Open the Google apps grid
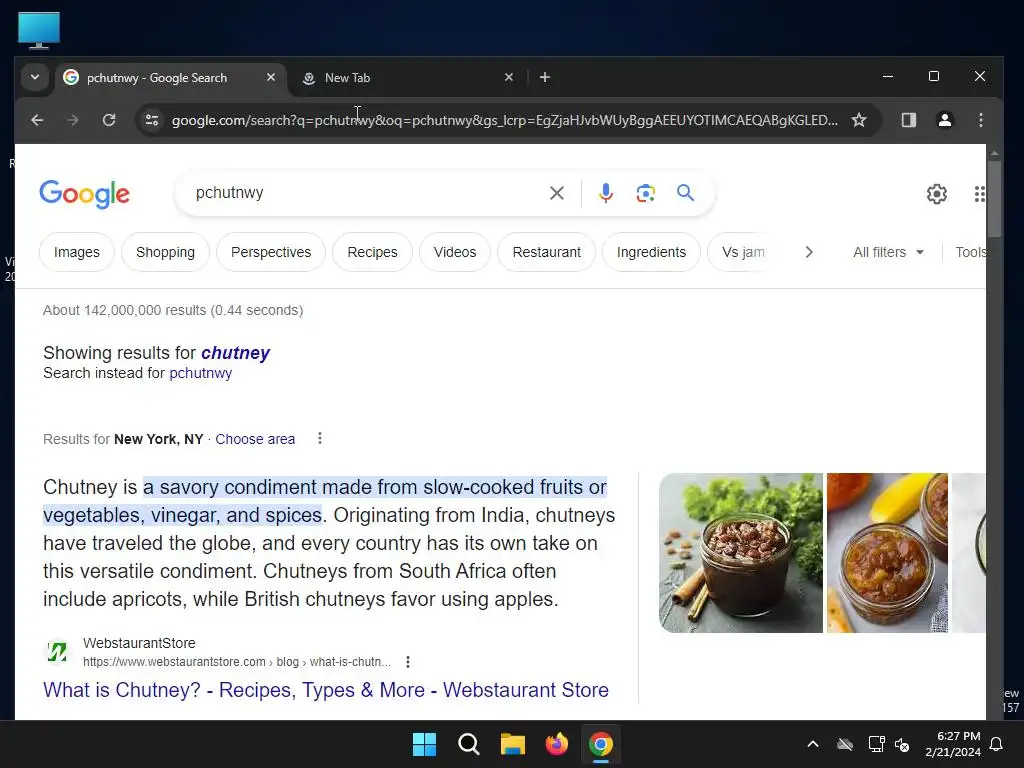Image resolution: width=1024 pixels, height=768 pixels. pos(979,194)
